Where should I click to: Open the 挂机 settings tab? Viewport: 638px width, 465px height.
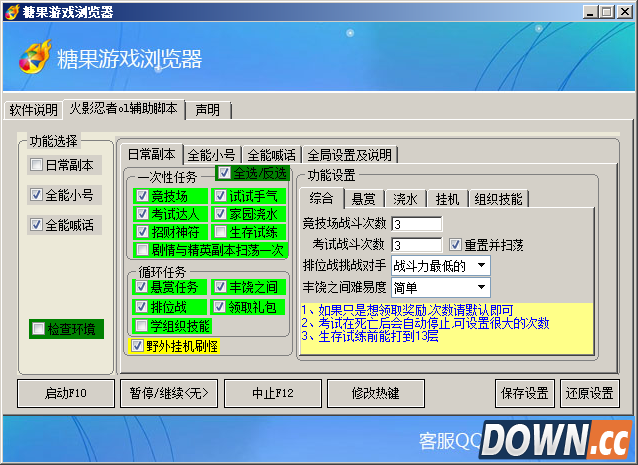click(447, 199)
